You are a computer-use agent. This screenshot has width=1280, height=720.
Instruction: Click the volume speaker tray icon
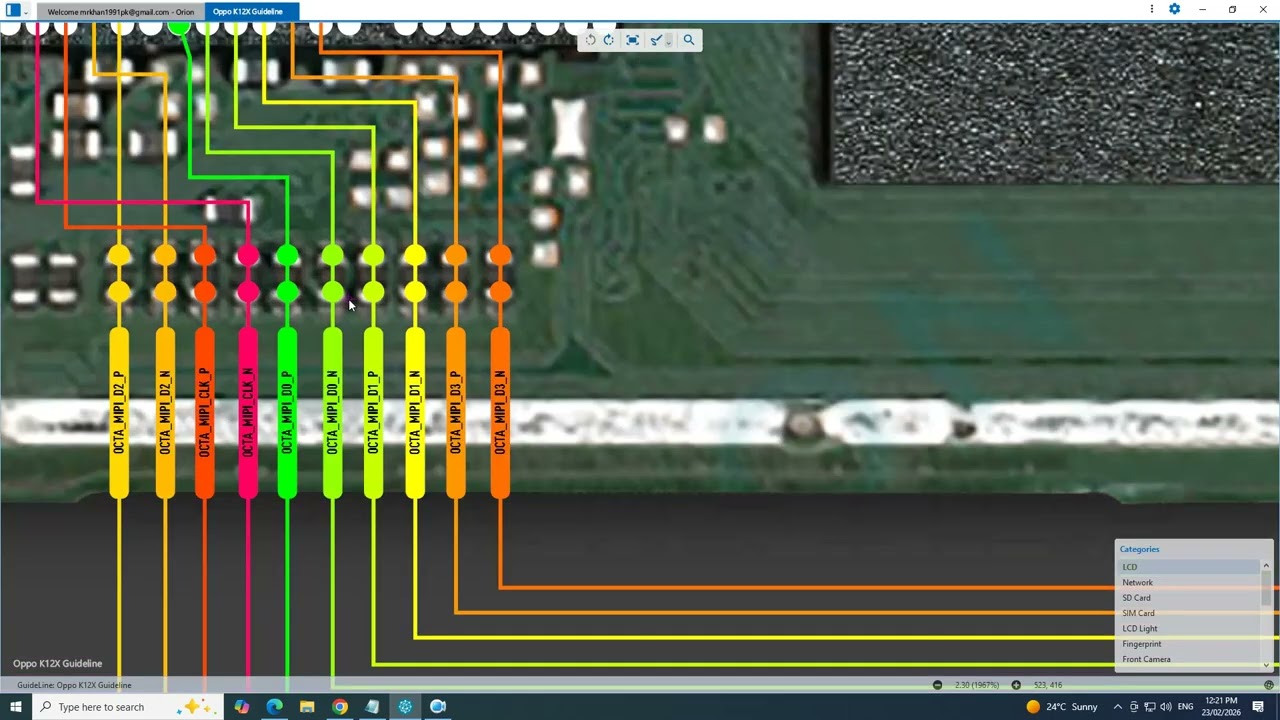pos(1166,707)
